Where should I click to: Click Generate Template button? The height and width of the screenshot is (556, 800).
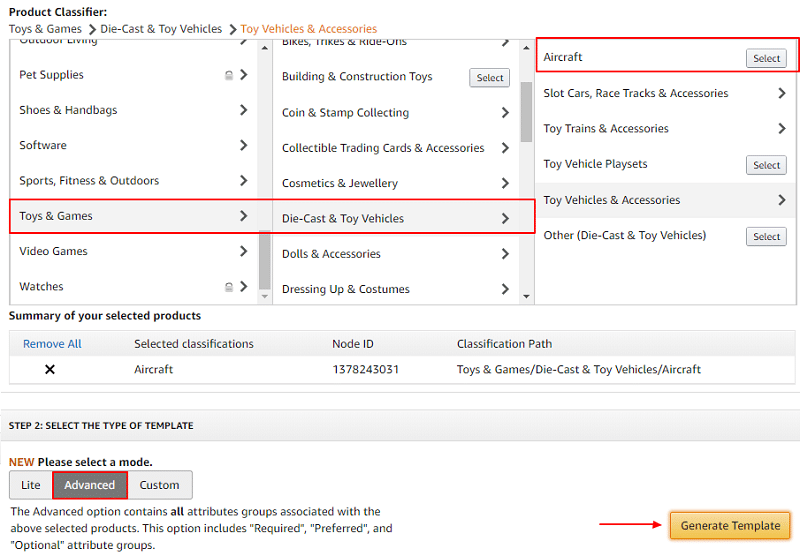(730, 525)
